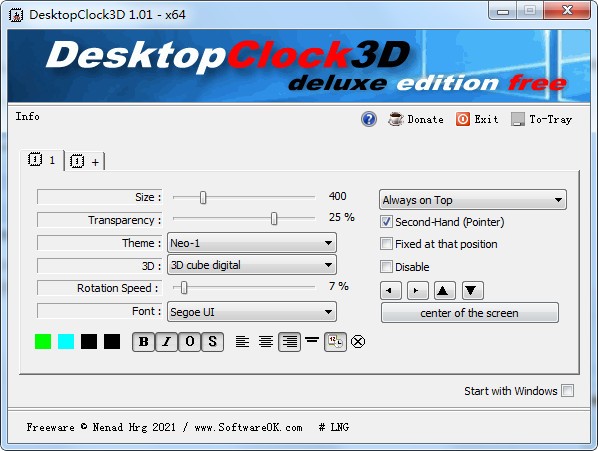598x451 pixels.
Task: Click the Exit text label
Action: pos(486,119)
